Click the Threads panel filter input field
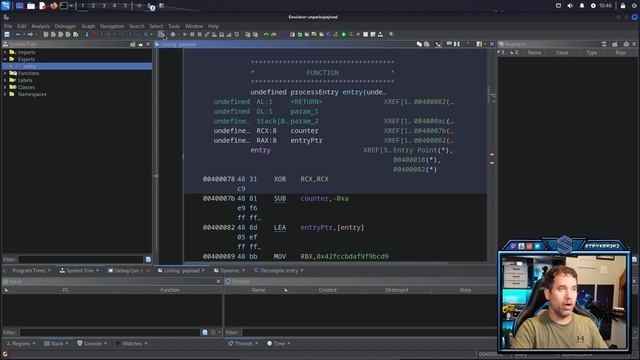Screen dimensions: 640x360 point(369,332)
